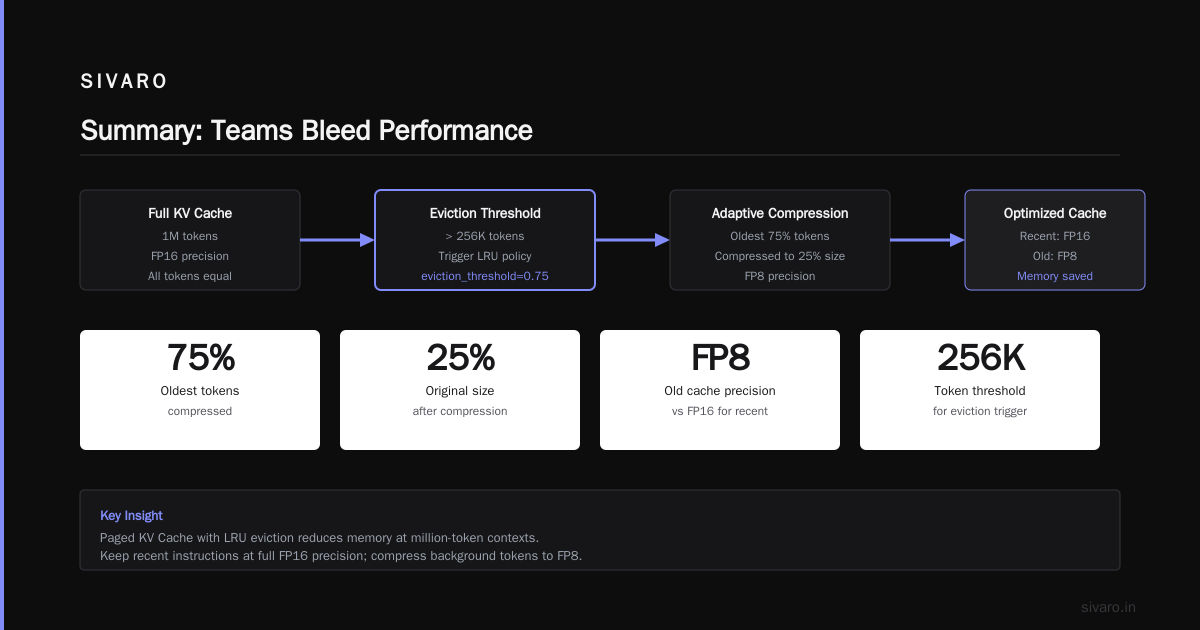1200x630 pixels.
Task: Click arrow from Full KV Cache to Eviction Threshold
Action: (x=337, y=240)
